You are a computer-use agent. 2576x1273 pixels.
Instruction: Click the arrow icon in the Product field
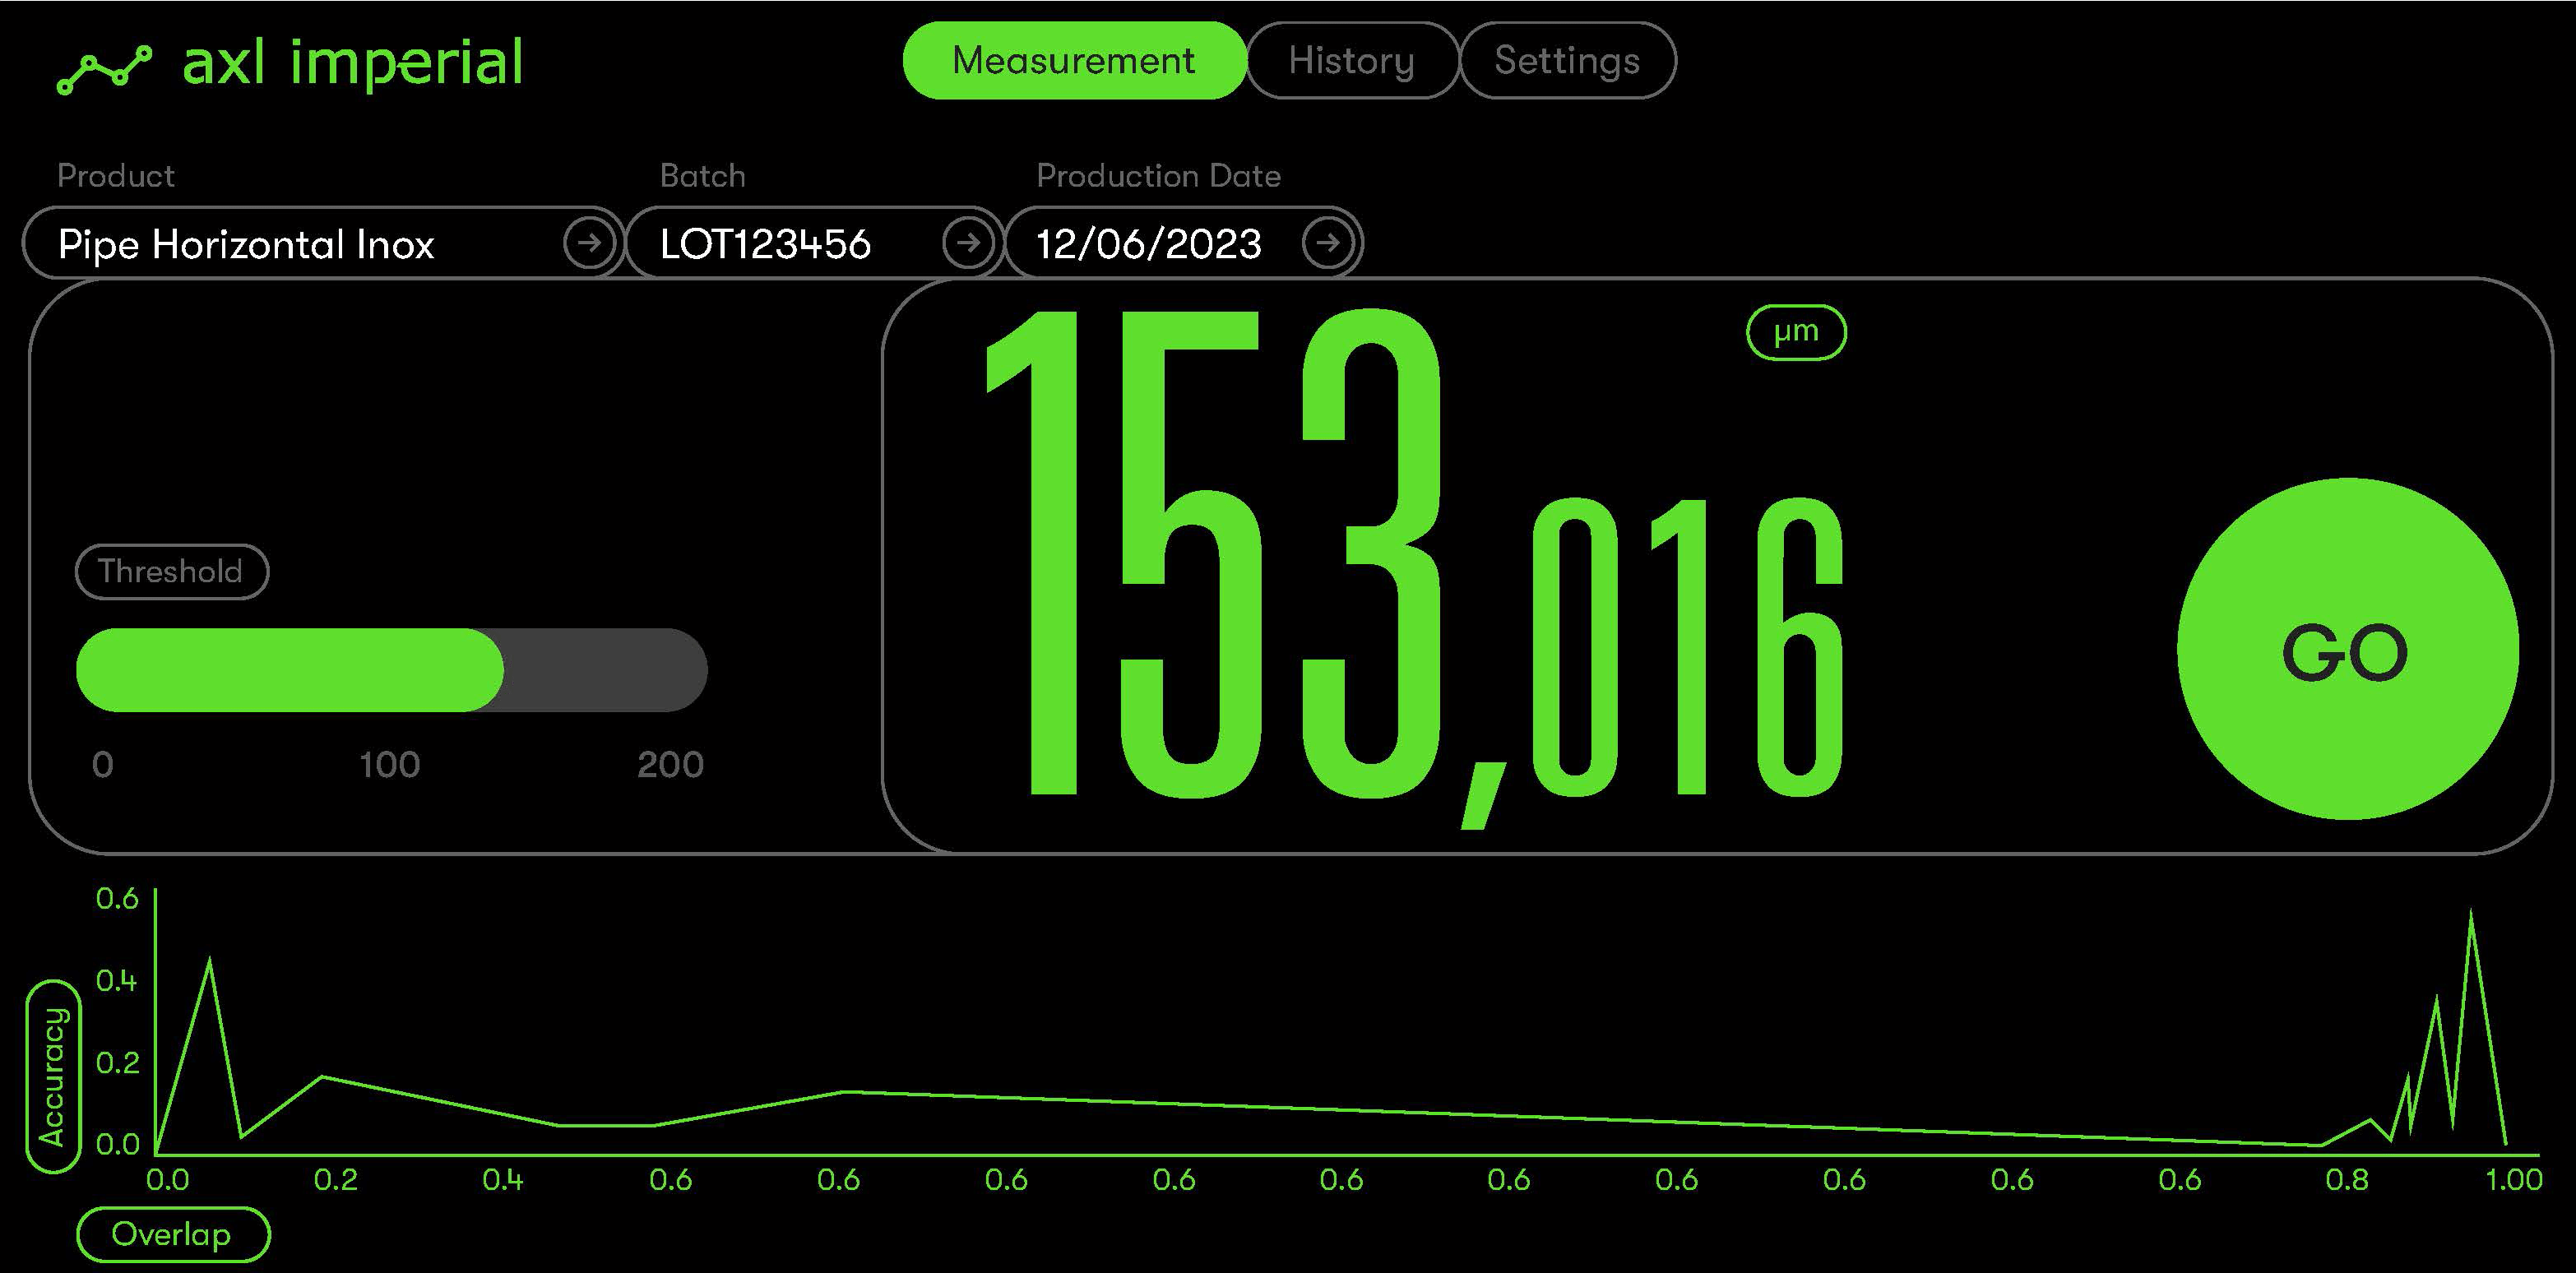[x=589, y=243]
